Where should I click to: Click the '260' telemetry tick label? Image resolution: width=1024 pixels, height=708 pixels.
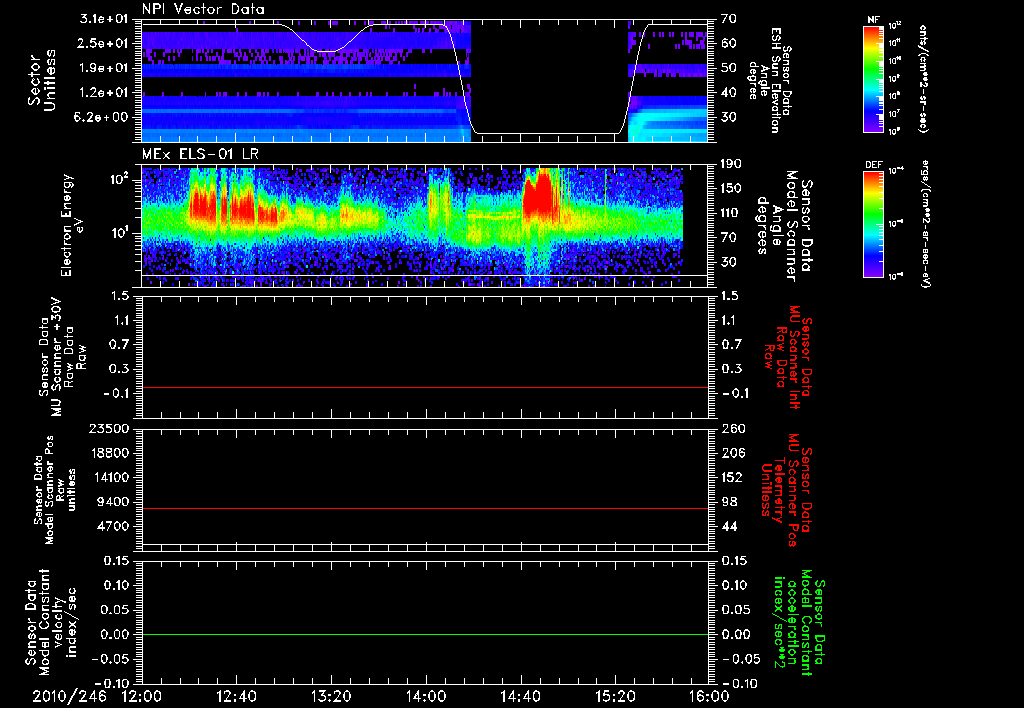(732, 429)
